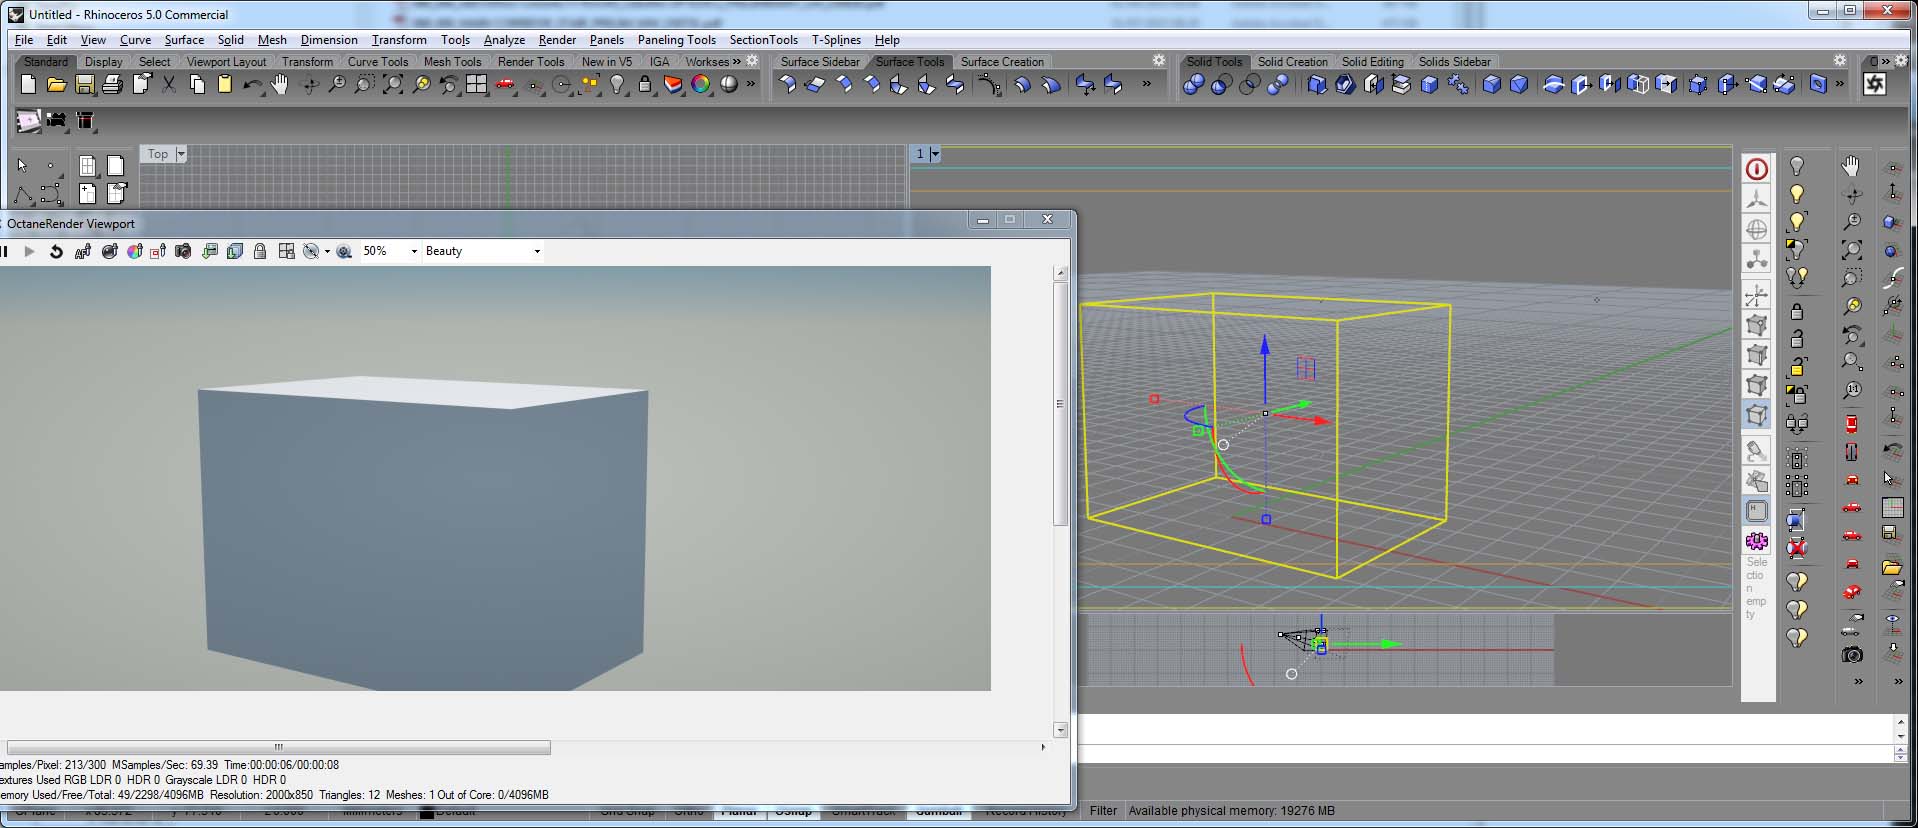Switch to the Solid Editing tab
Image resolution: width=1918 pixels, height=828 pixels.
point(1372,61)
